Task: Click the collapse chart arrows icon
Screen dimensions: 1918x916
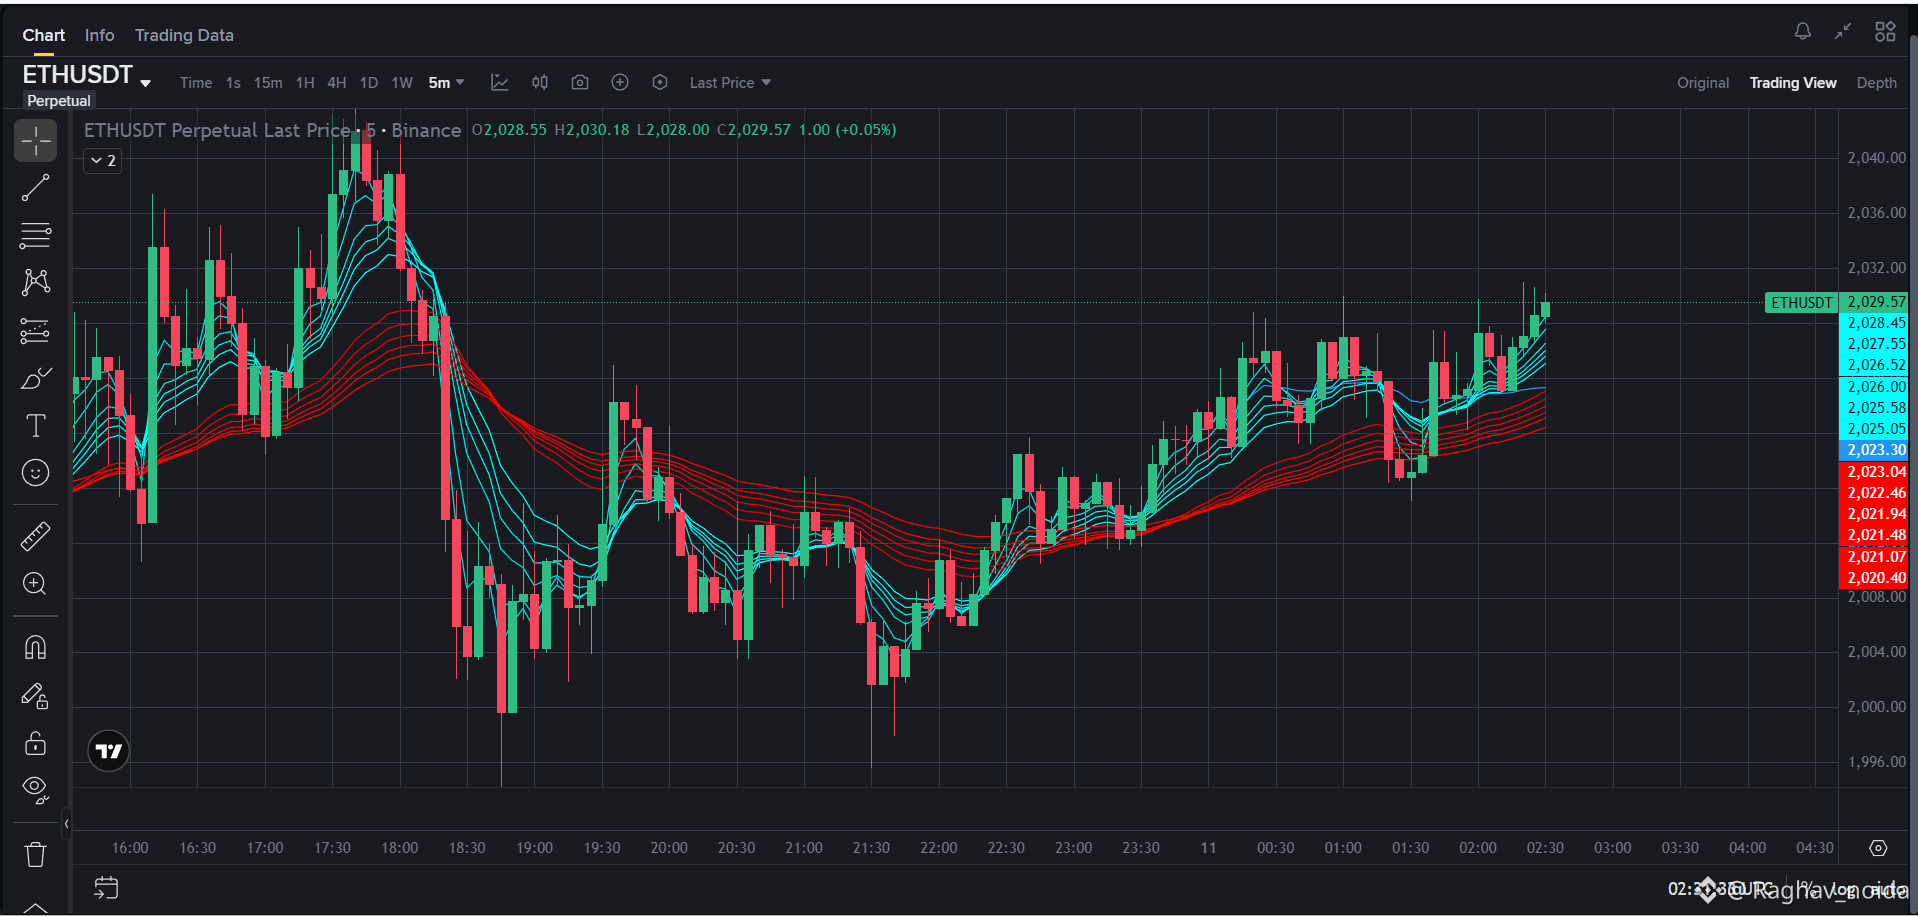Action: (1843, 32)
